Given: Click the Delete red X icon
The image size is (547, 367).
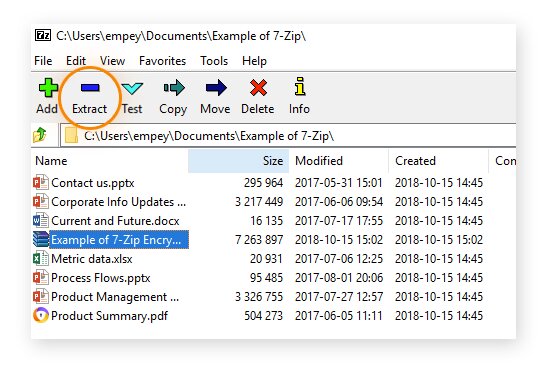Looking at the screenshot, I should coord(258,87).
